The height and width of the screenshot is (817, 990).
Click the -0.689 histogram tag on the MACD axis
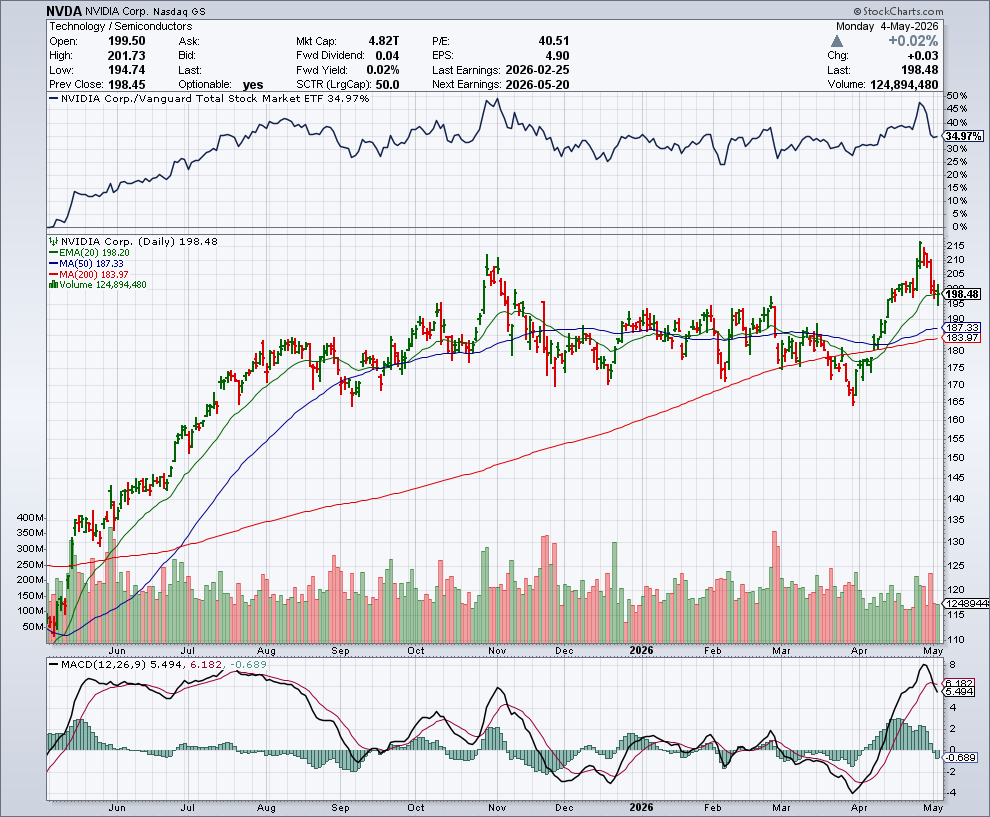960,757
